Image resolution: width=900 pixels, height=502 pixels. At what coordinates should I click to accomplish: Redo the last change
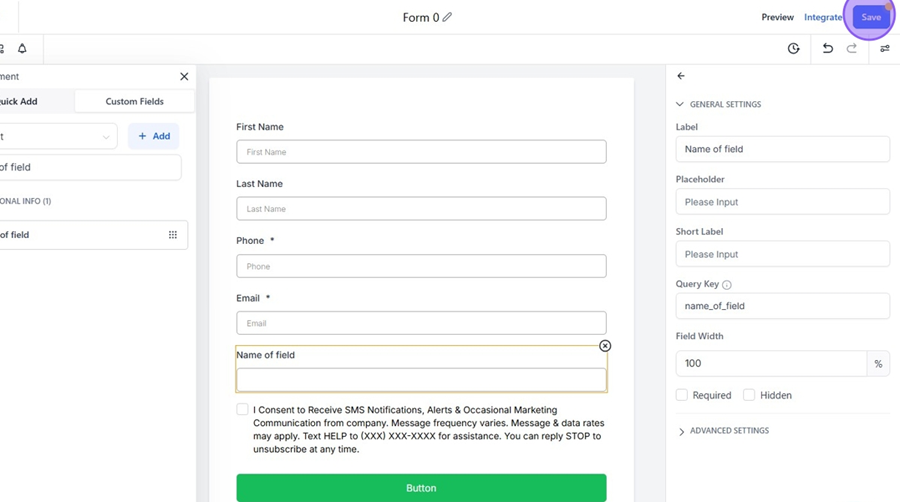[x=852, y=49]
